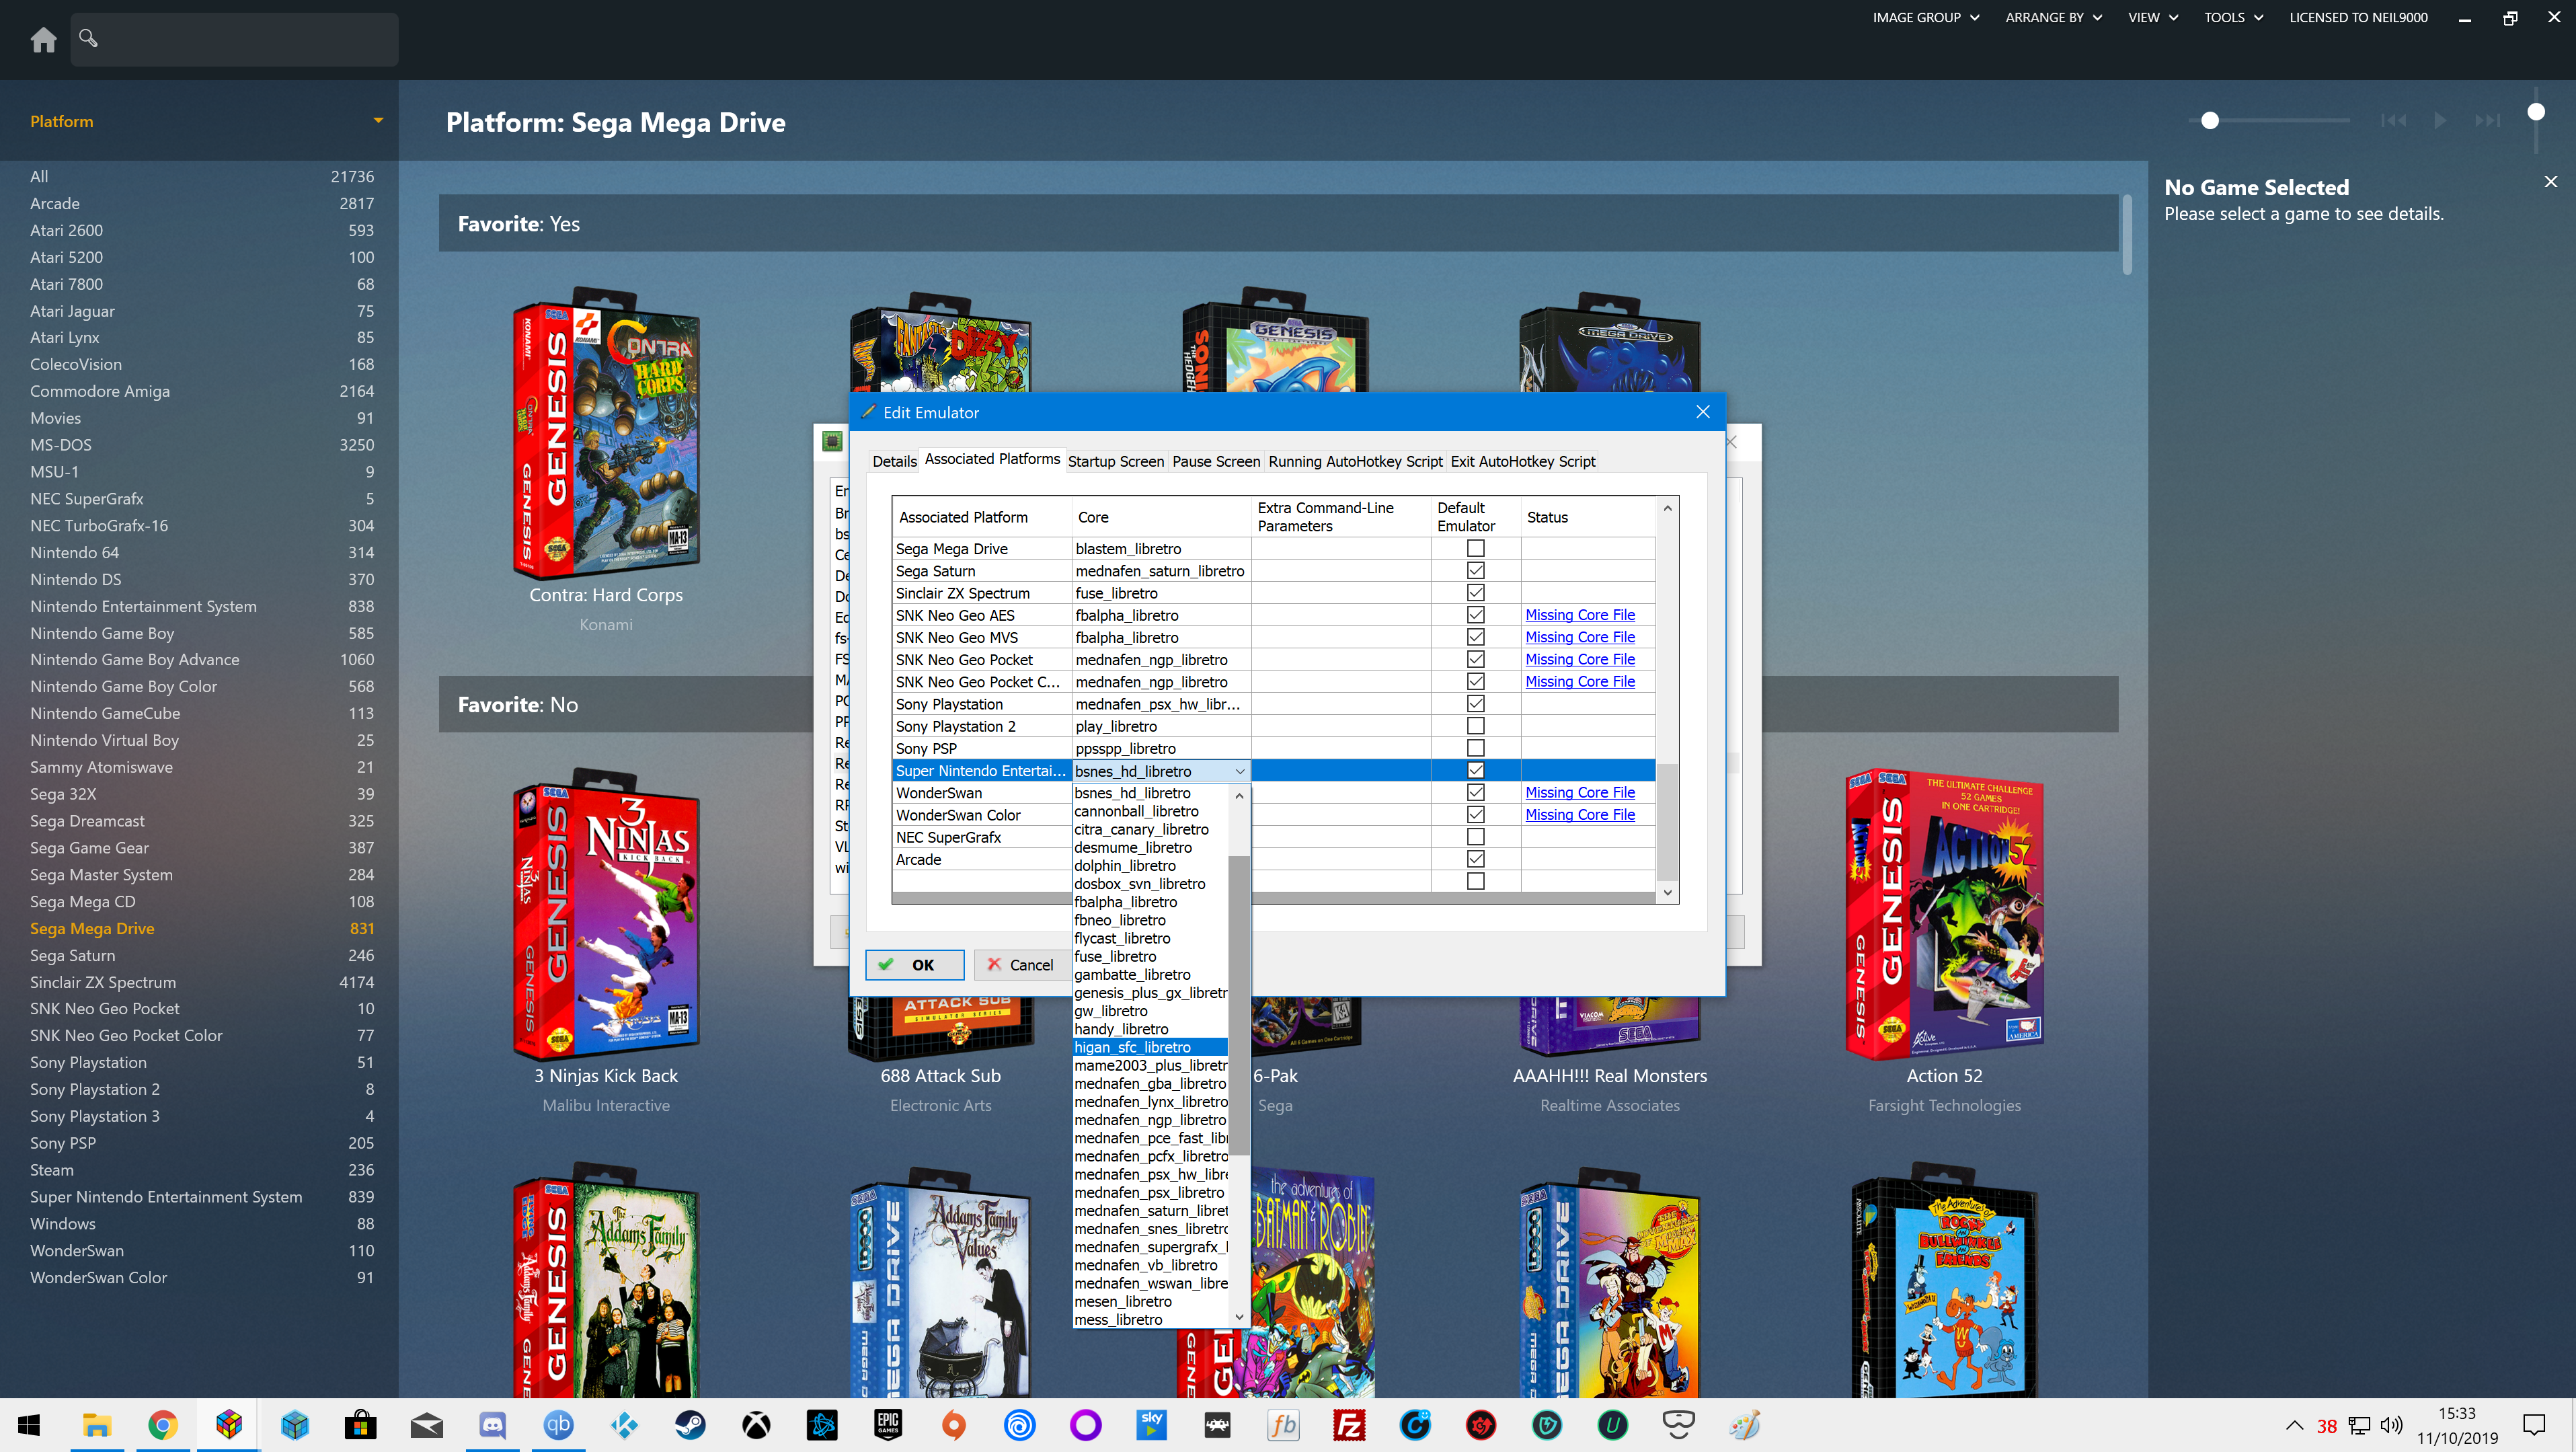Open Discord from the taskbar
This screenshot has width=2576, height=1452.
pyautogui.click(x=492, y=1425)
